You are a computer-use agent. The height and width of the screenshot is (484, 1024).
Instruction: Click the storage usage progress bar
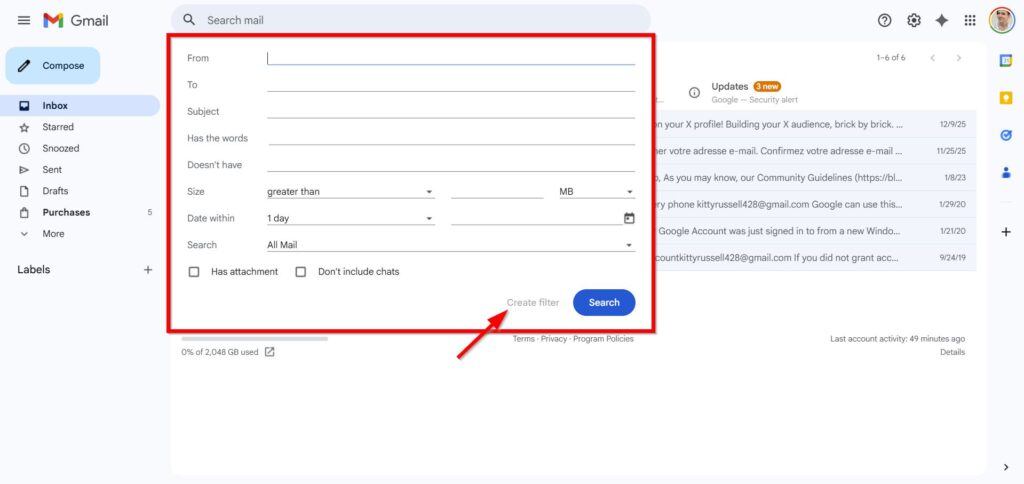point(255,339)
